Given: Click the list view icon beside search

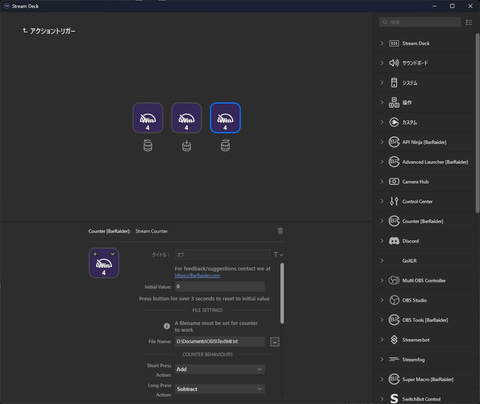Looking at the screenshot, I should 469,22.
